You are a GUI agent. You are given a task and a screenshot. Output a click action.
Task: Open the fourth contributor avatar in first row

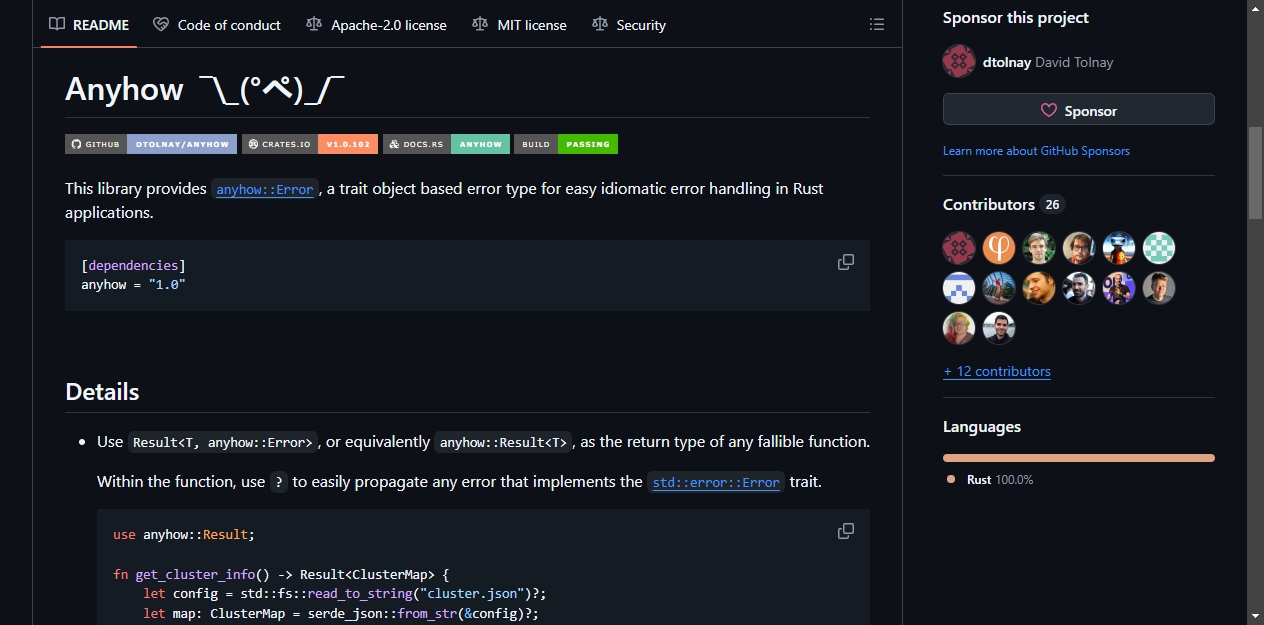1079,248
